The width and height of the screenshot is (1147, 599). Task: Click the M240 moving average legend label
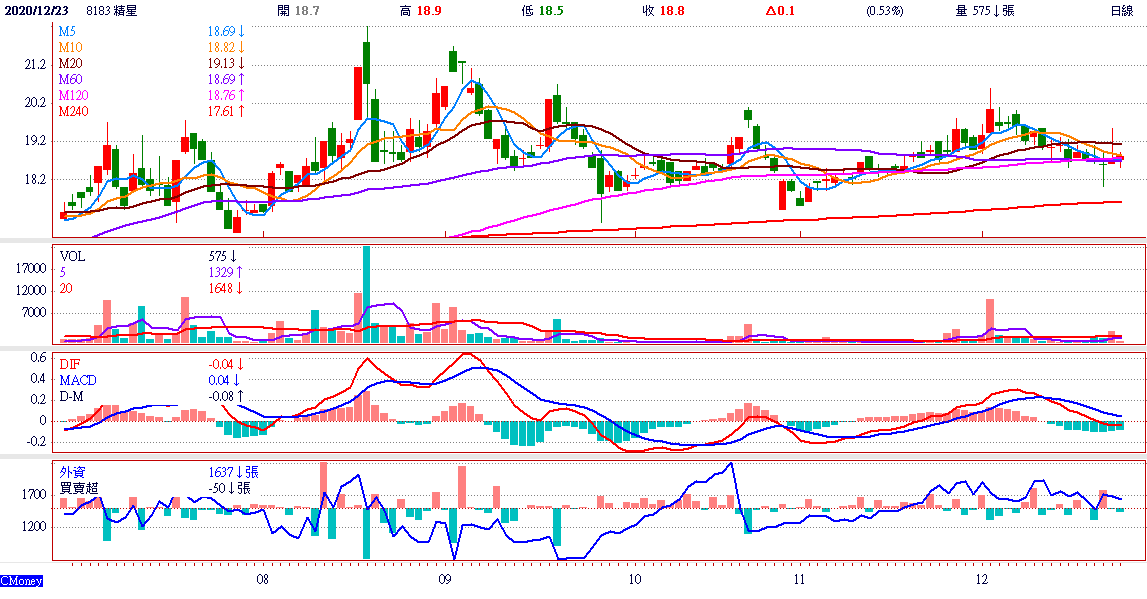click(x=73, y=111)
